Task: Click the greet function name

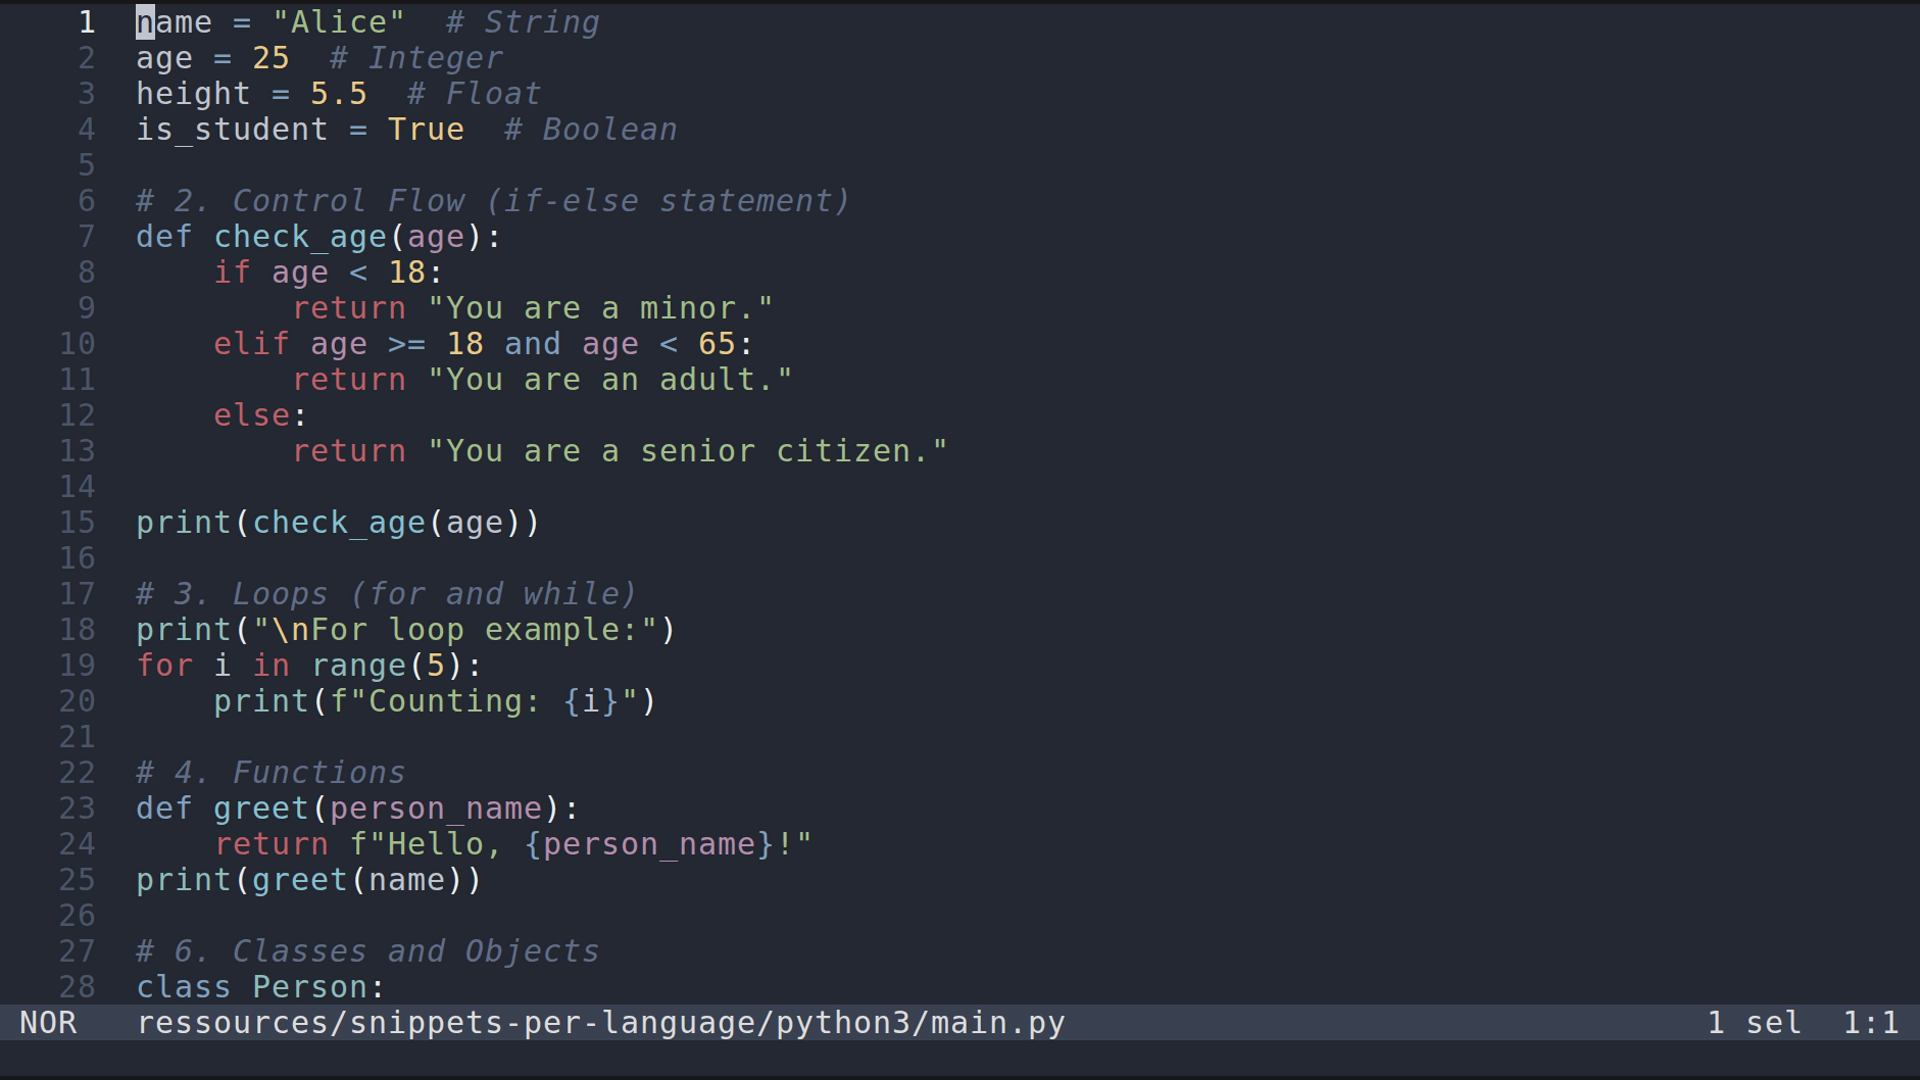Action: 260,807
